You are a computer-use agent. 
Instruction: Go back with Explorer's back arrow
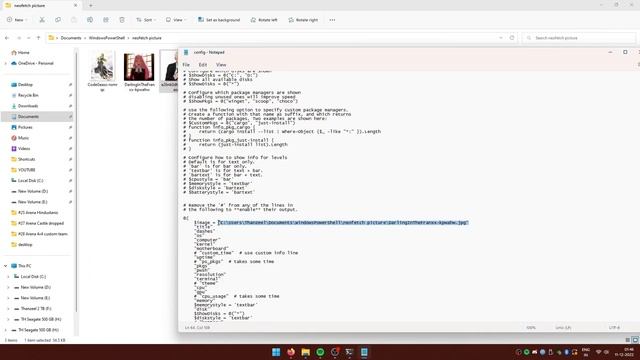(7, 38)
